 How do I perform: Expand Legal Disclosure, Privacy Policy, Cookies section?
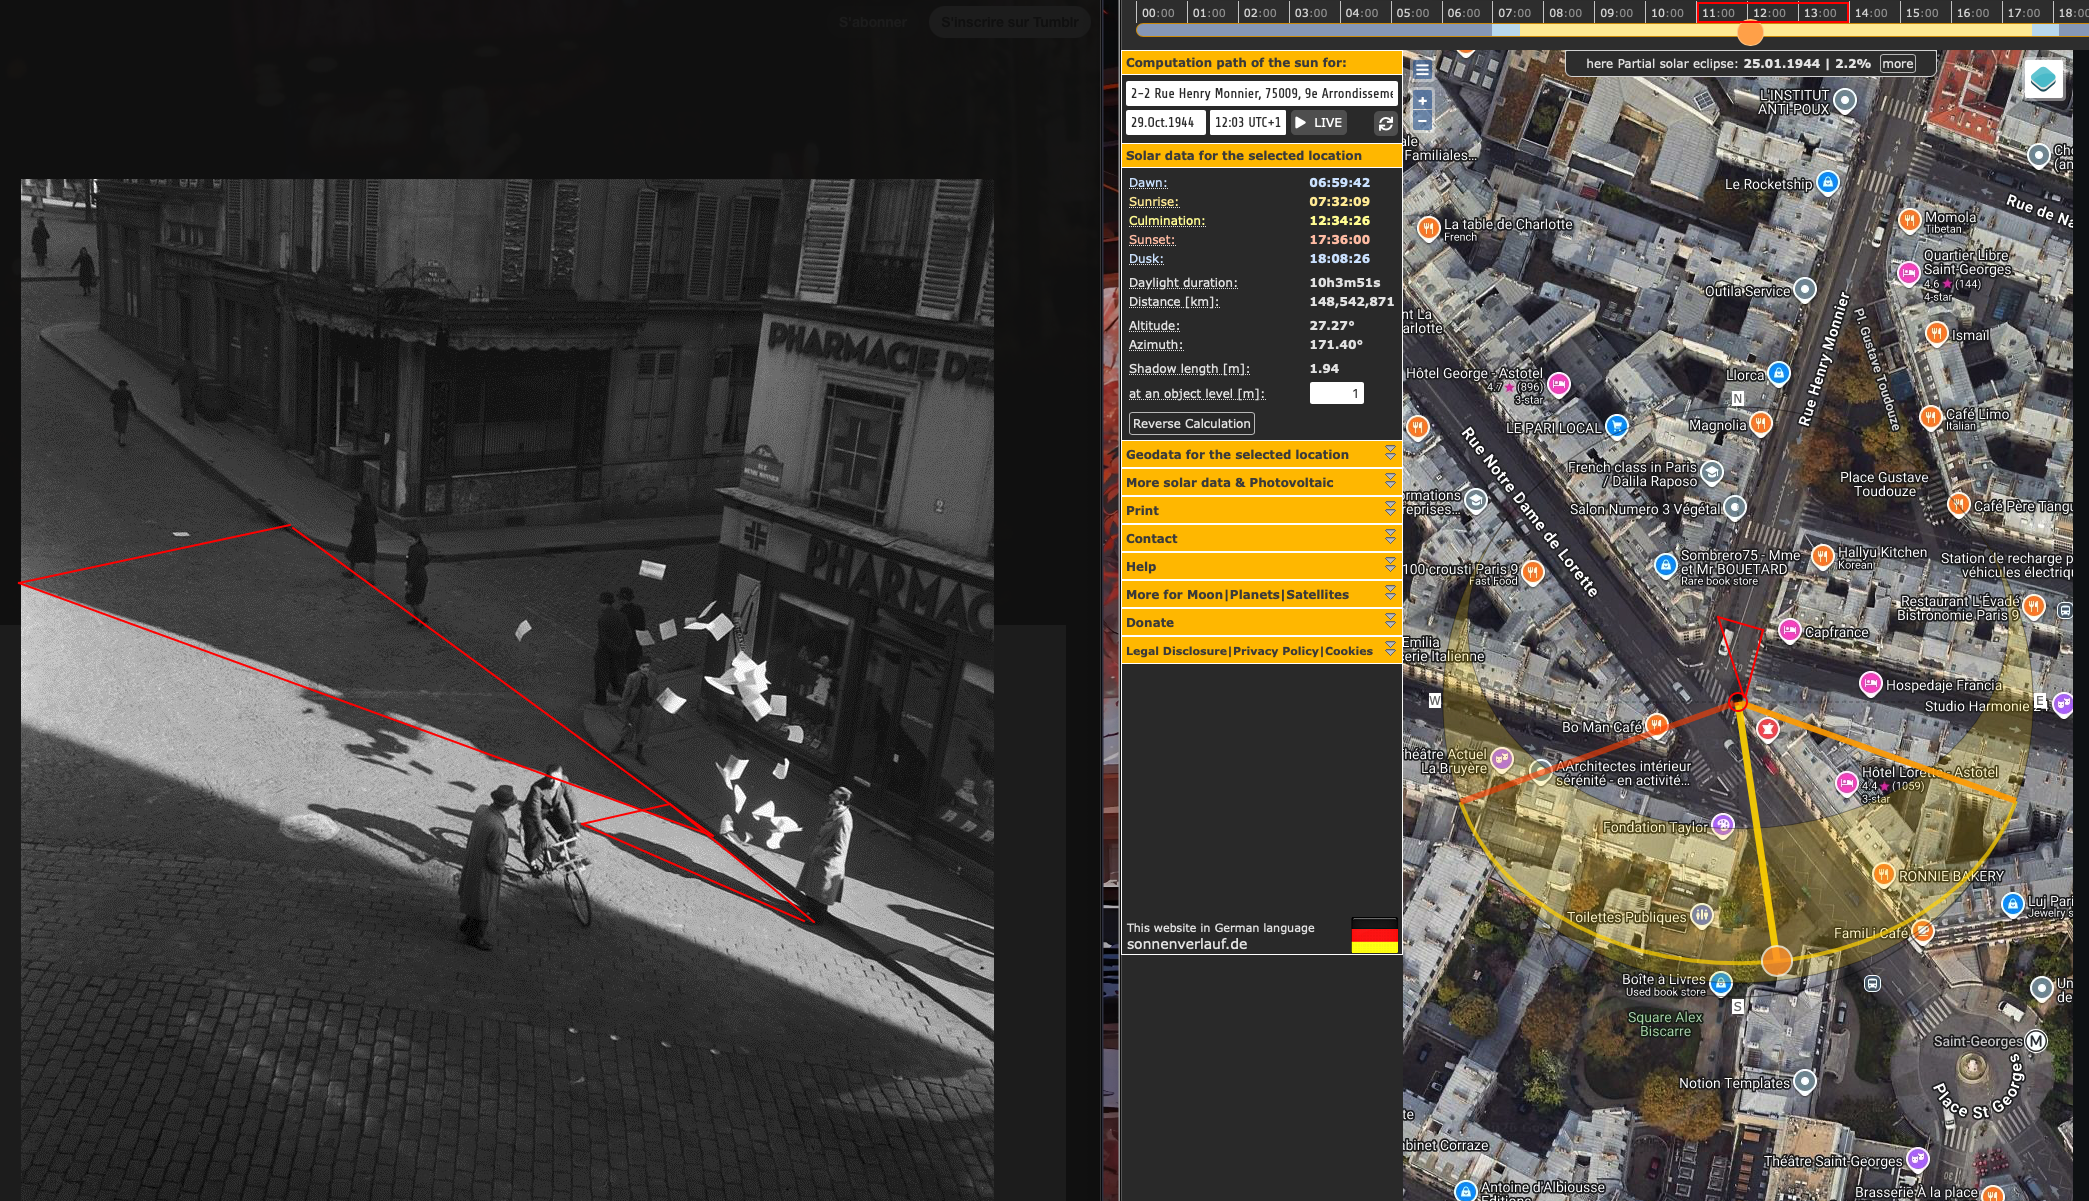(1261, 650)
